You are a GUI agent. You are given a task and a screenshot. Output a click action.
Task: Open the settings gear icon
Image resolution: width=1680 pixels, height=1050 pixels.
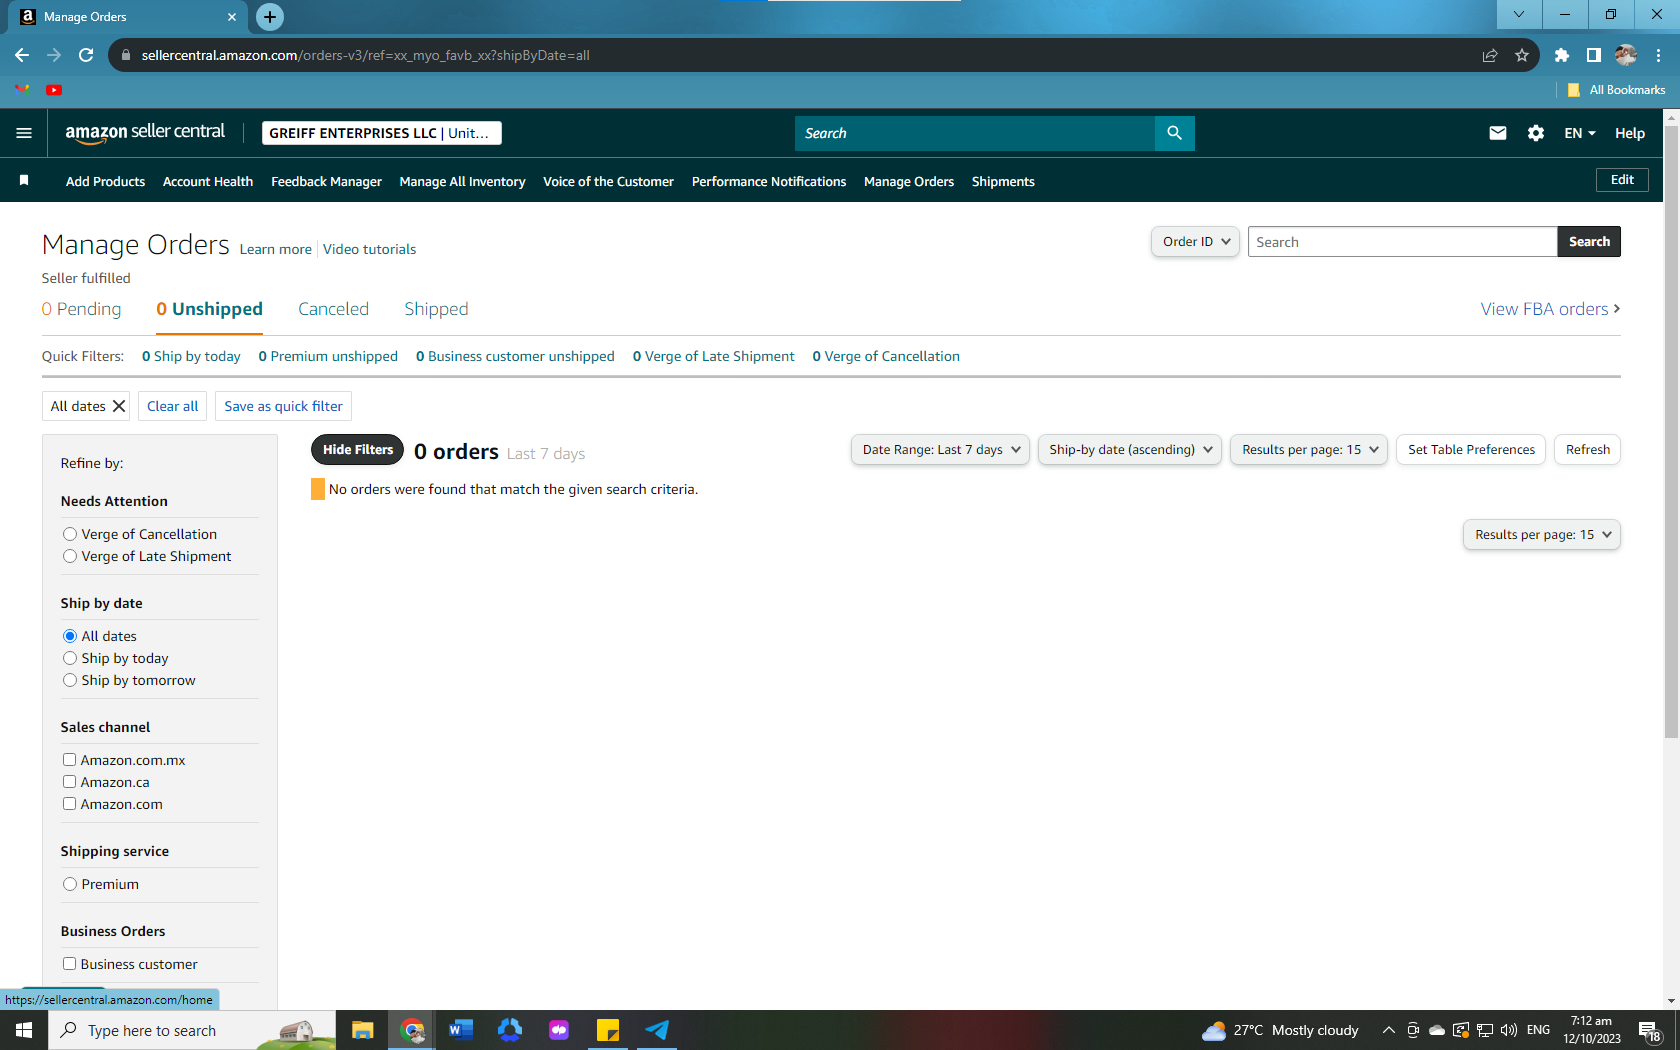(1536, 133)
